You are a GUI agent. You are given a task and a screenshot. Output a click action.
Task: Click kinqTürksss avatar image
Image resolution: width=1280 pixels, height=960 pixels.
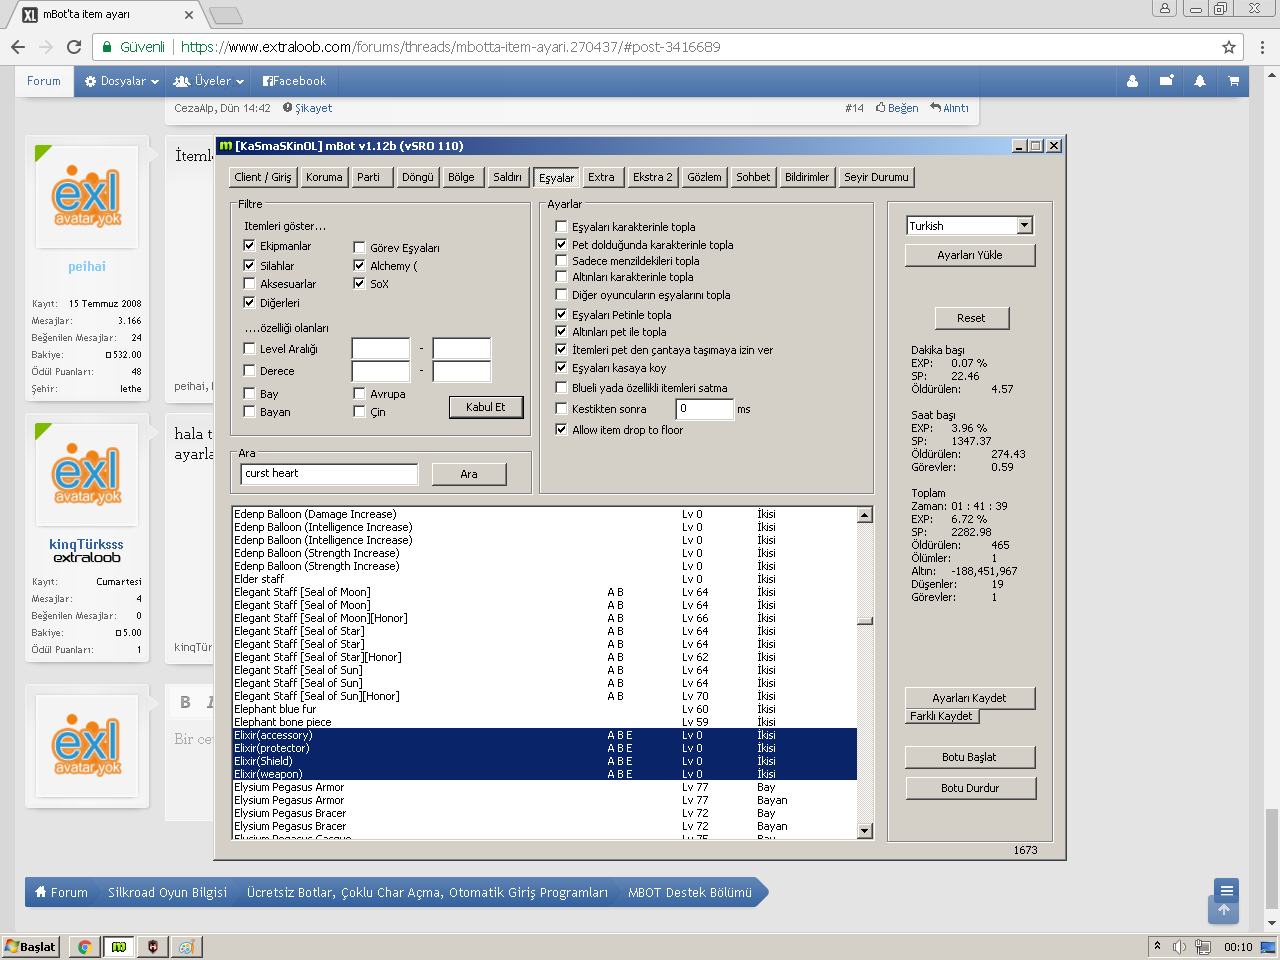87,474
